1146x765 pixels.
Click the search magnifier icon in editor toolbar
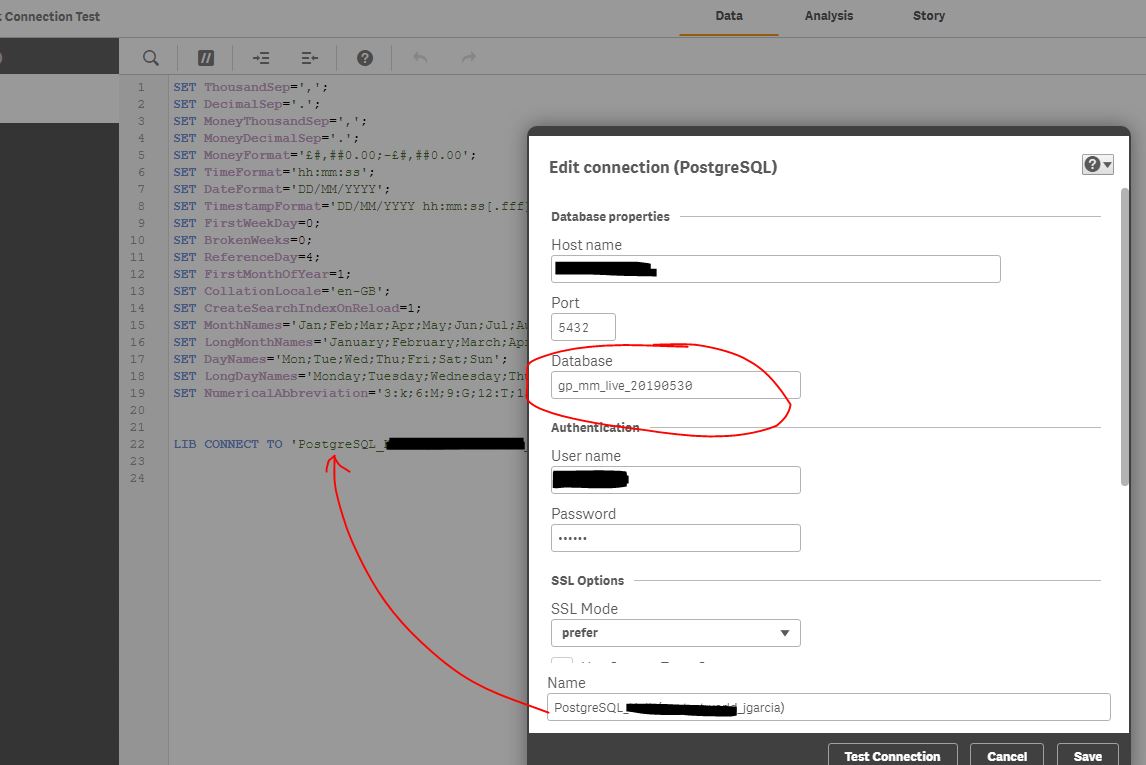point(150,58)
